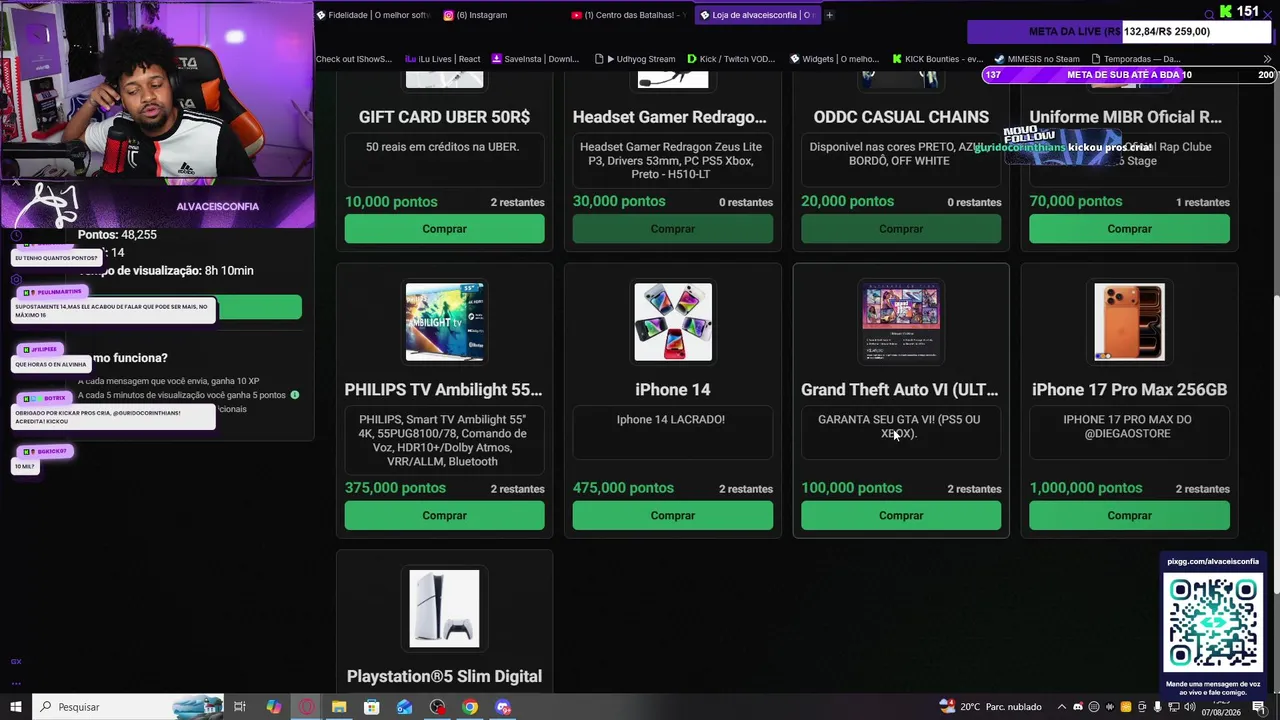This screenshot has height=720, width=1280.
Task: Click the pixgg QR code overlay
Action: 1213,622
